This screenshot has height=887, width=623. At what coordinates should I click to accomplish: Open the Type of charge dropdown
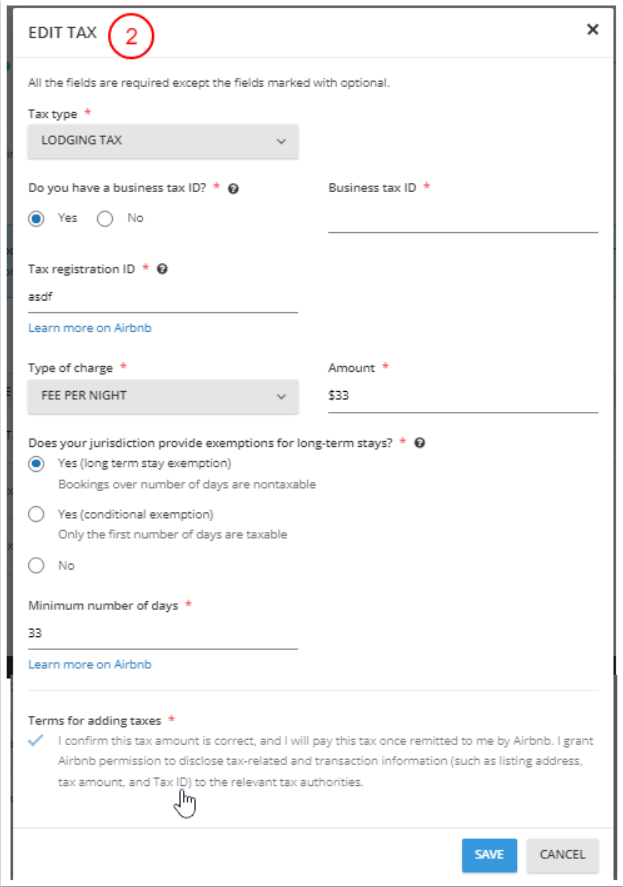point(163,396)
